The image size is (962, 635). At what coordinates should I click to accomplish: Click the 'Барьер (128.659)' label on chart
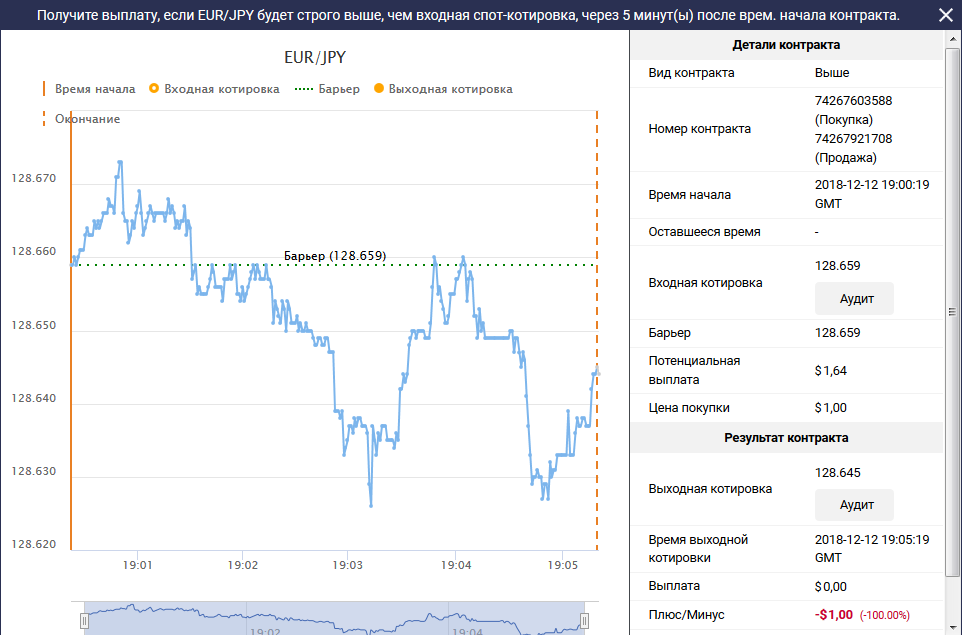tap(335, 255)
